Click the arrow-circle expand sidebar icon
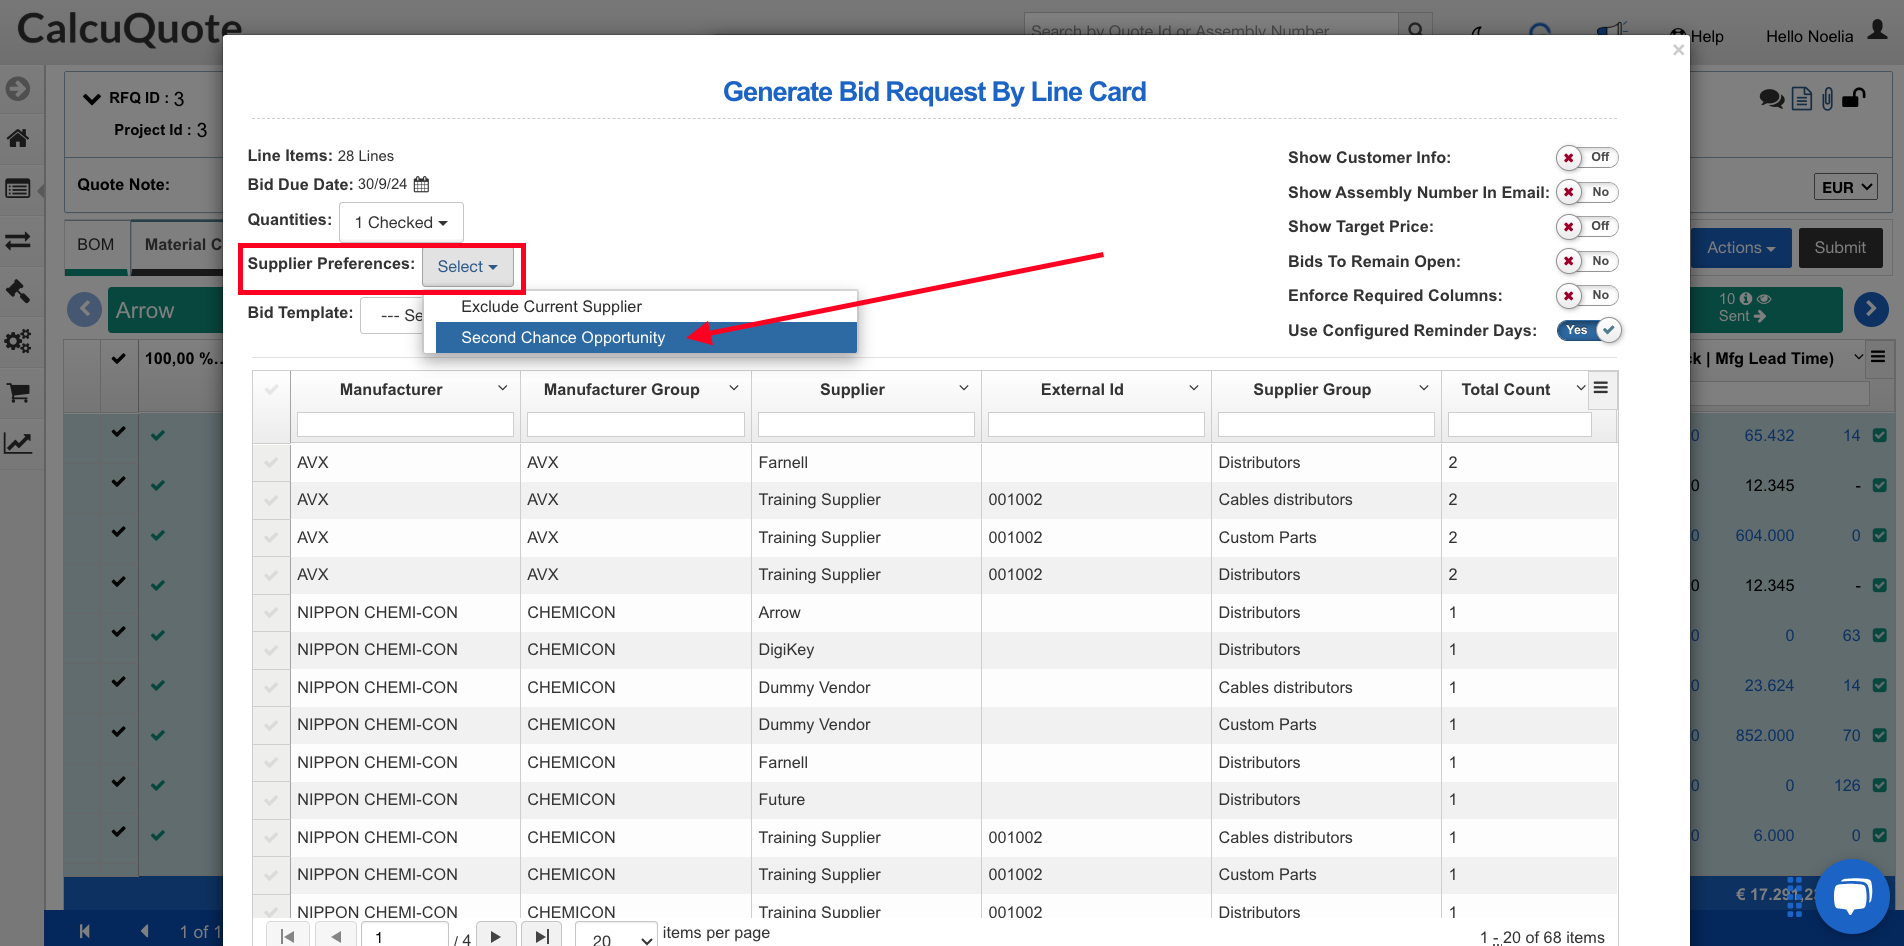1904x946 pixels. pyautogui.click(x=18, y=89)
